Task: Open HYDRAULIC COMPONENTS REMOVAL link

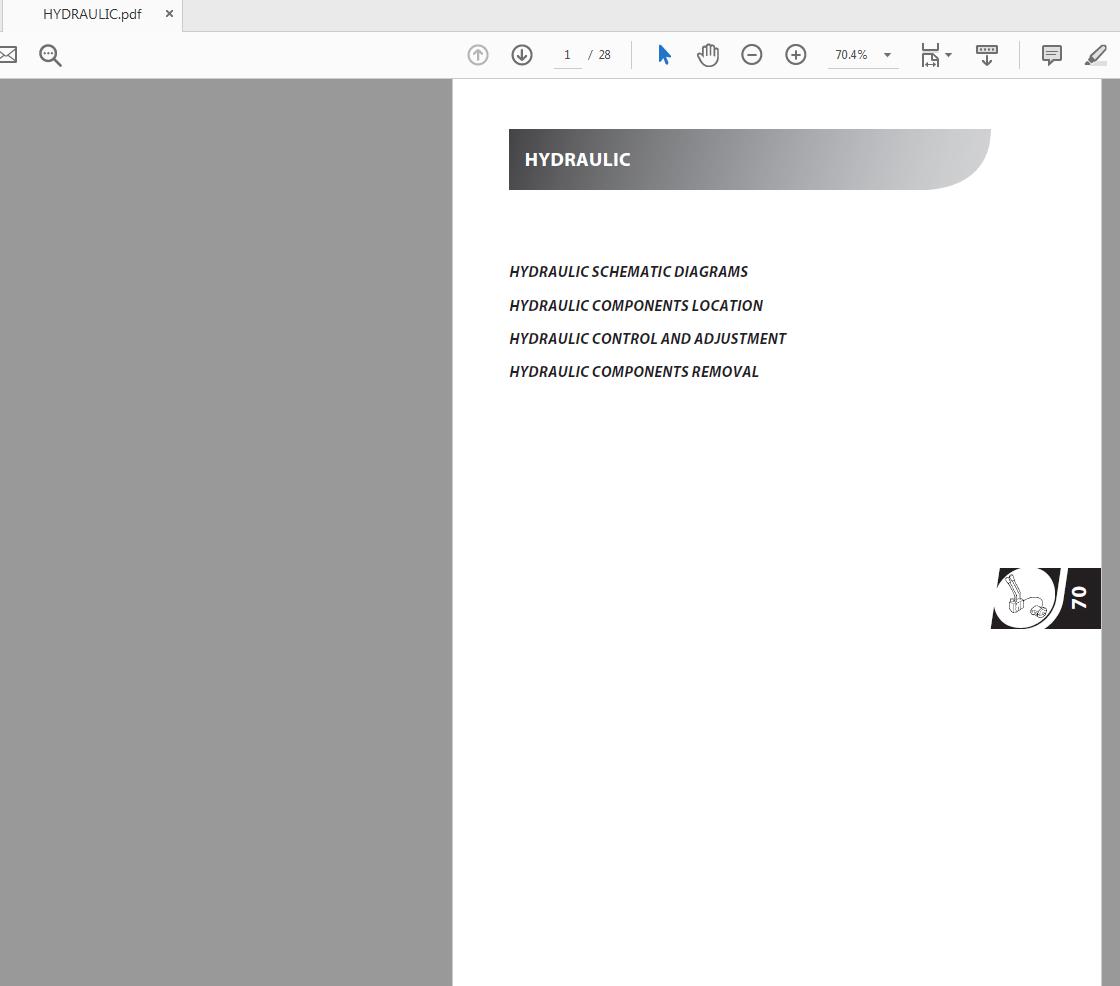Action: point(634,372)
